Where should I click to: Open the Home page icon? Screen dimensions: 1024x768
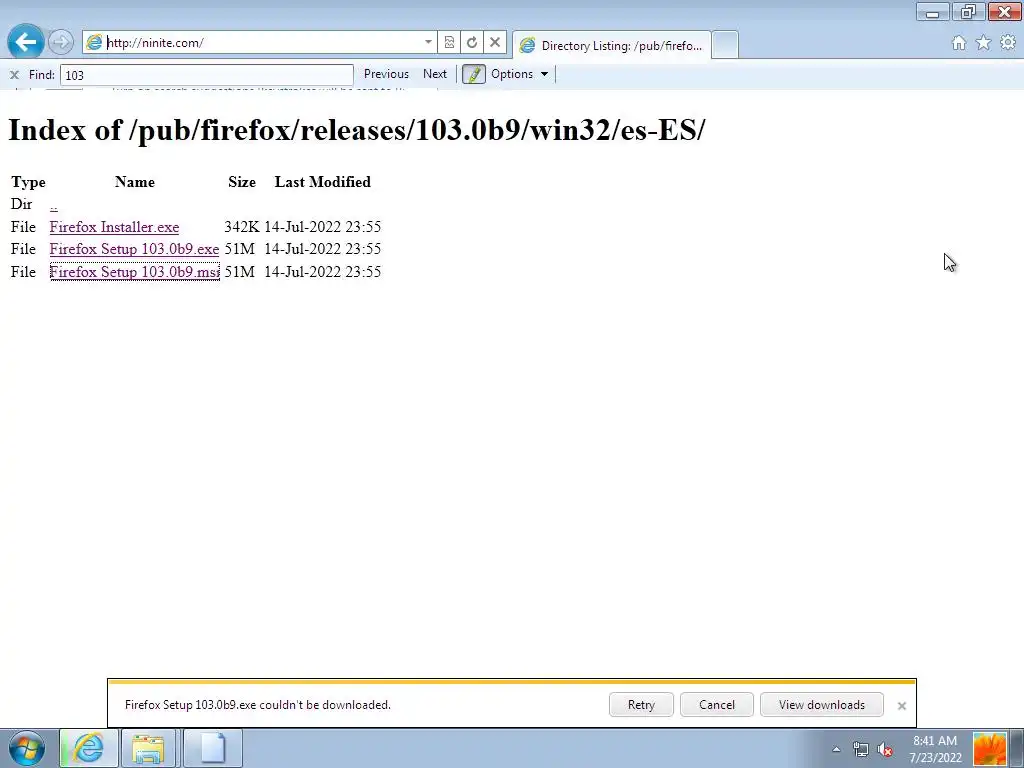pyautogui.click(x=959, y=43)
